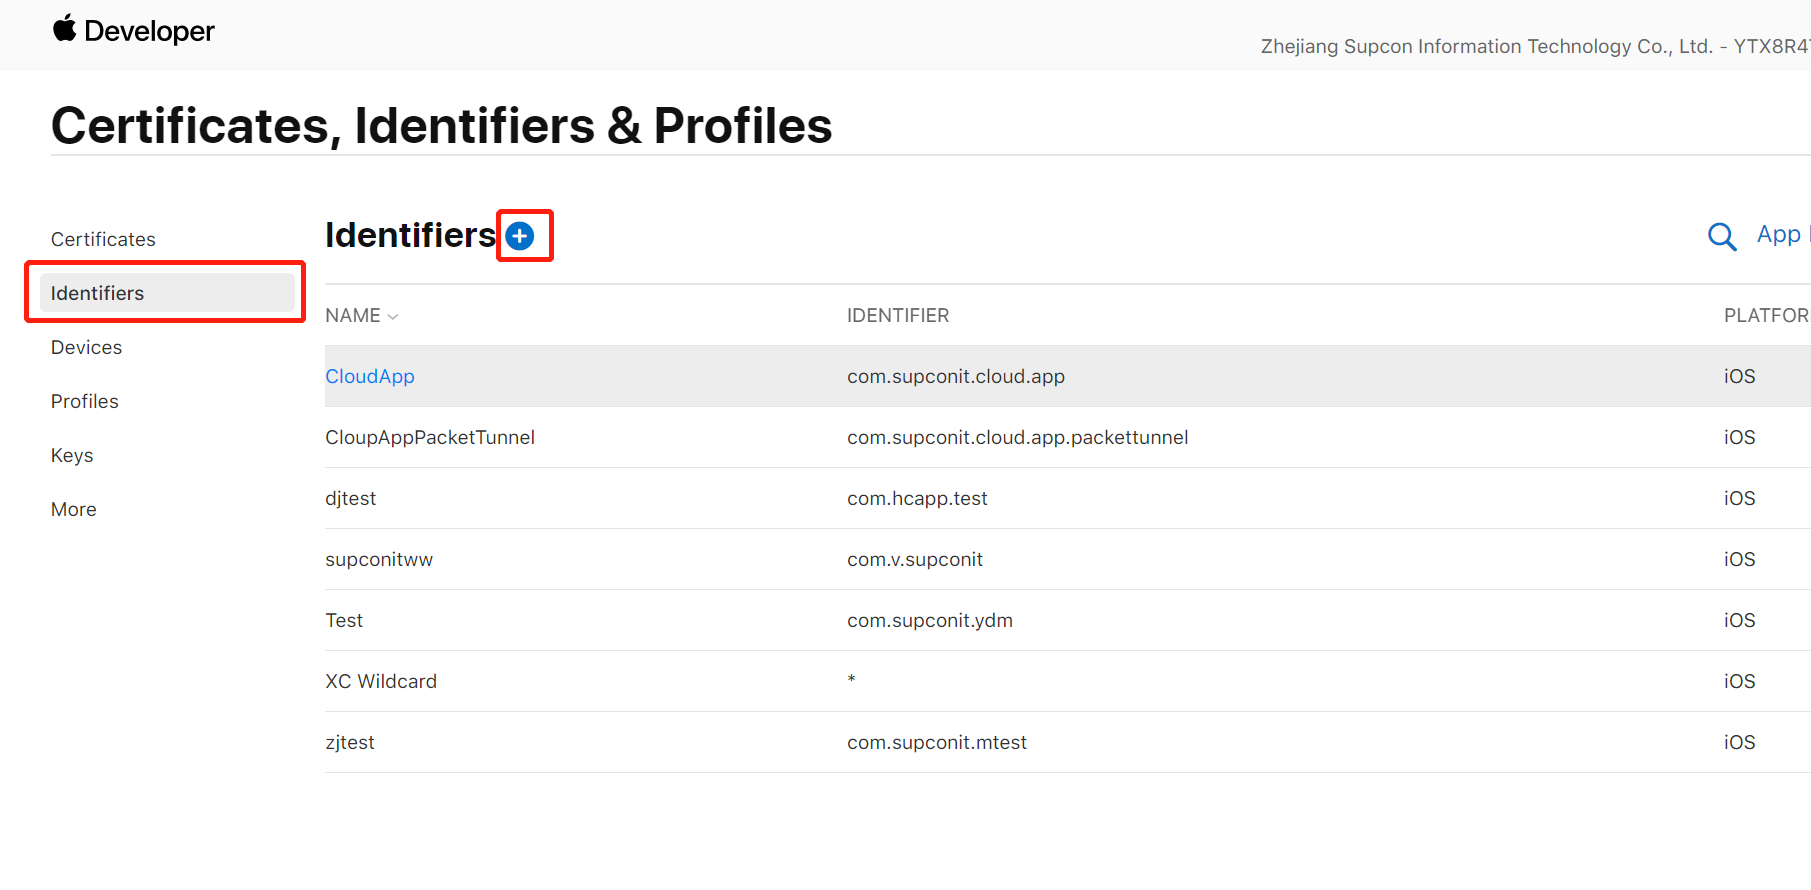Click the Apple logo in header
This screenshot has width=1811, height=890.
pos(65,29)
